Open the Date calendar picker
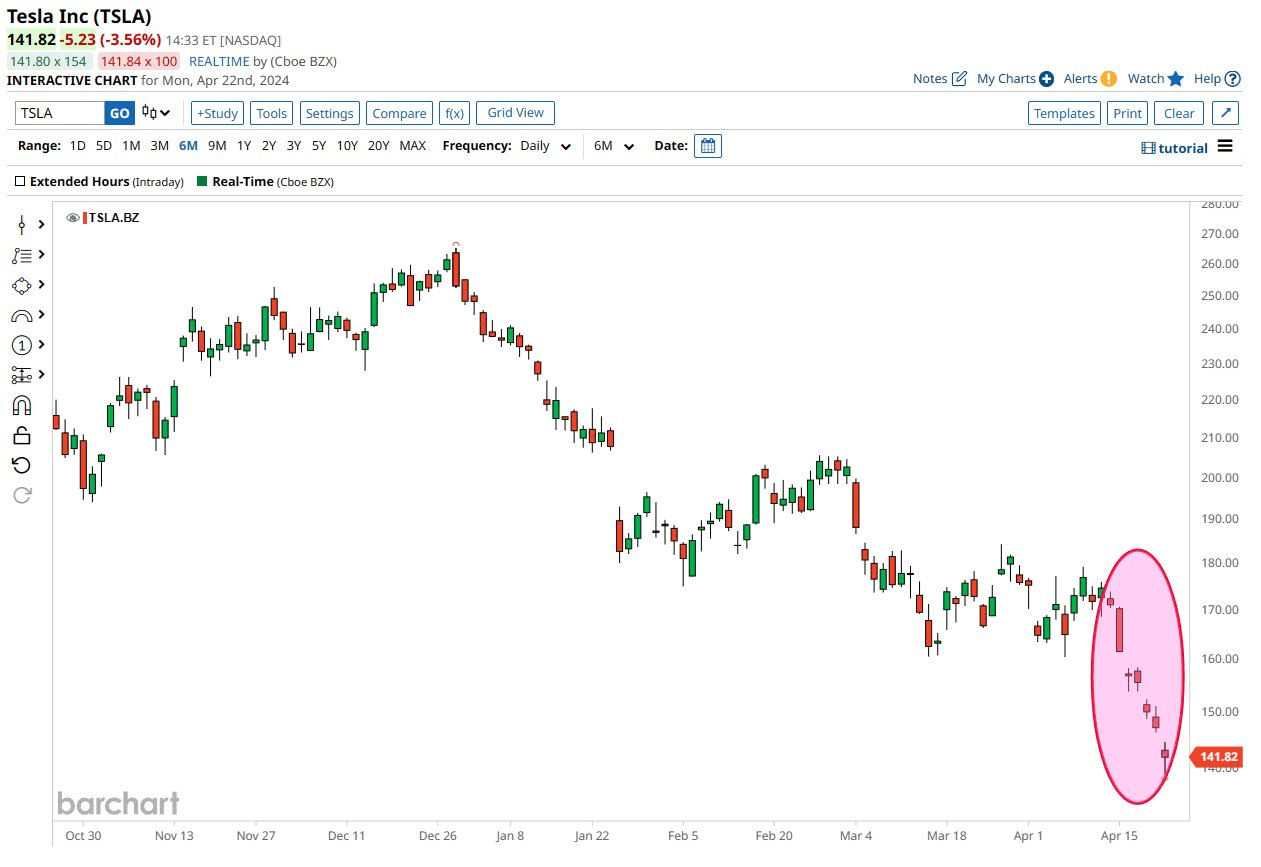 point(708,146)
